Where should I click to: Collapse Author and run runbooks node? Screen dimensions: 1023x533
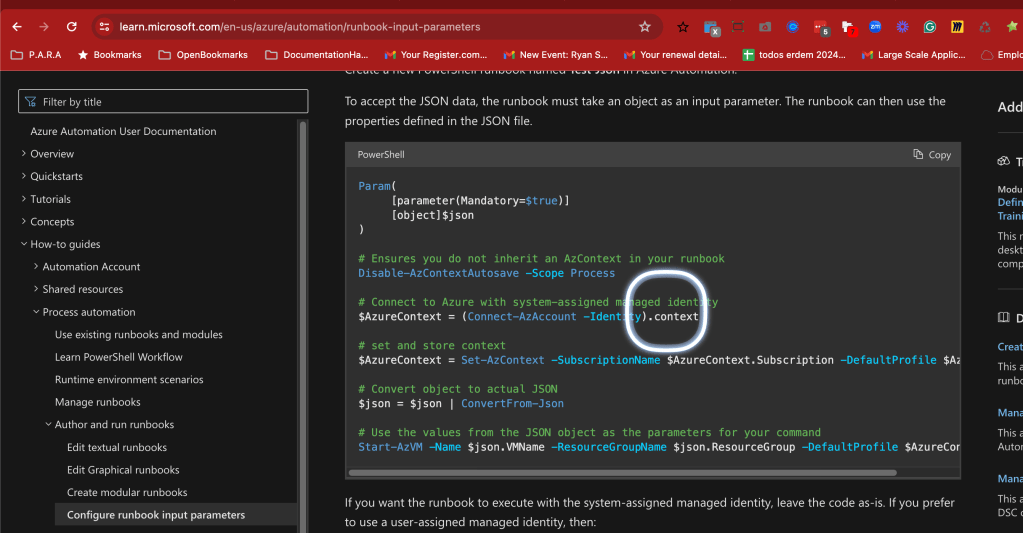48,424
